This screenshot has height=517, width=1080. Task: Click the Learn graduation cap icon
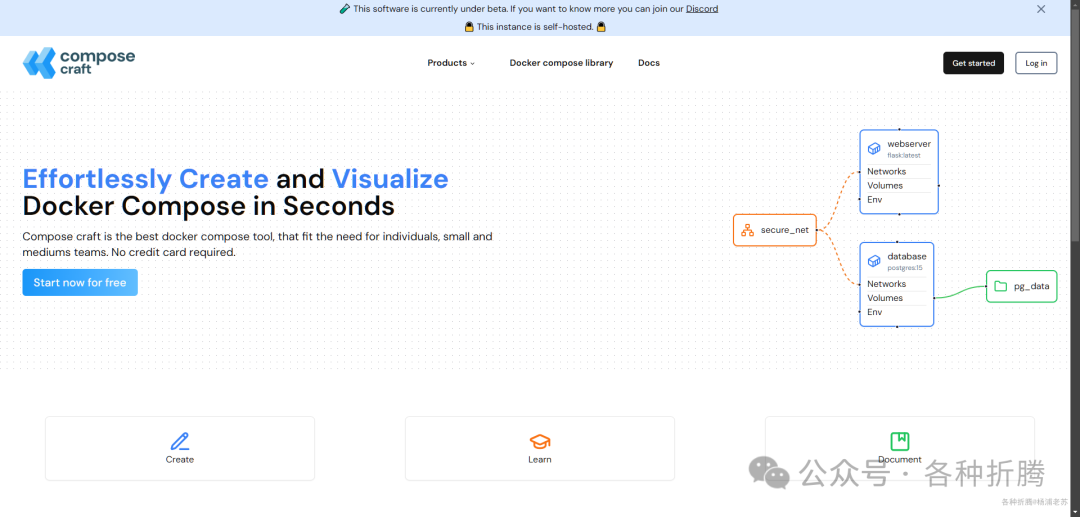[540, 441]
